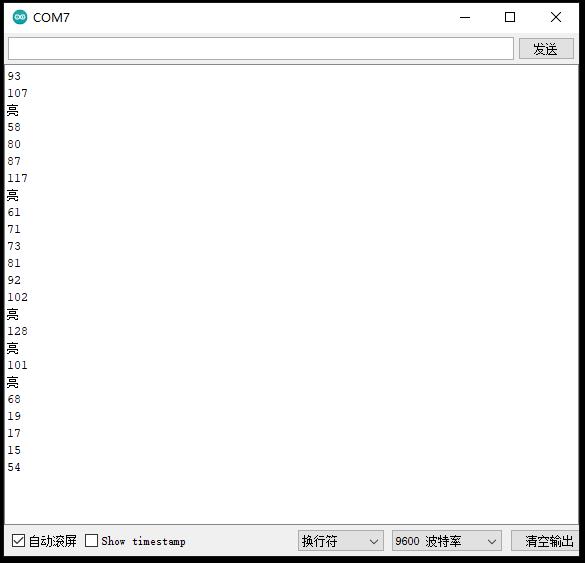Minimize the COM7 serial monitor window
Viewport: 585px width, 563px height.
(465, 17)
